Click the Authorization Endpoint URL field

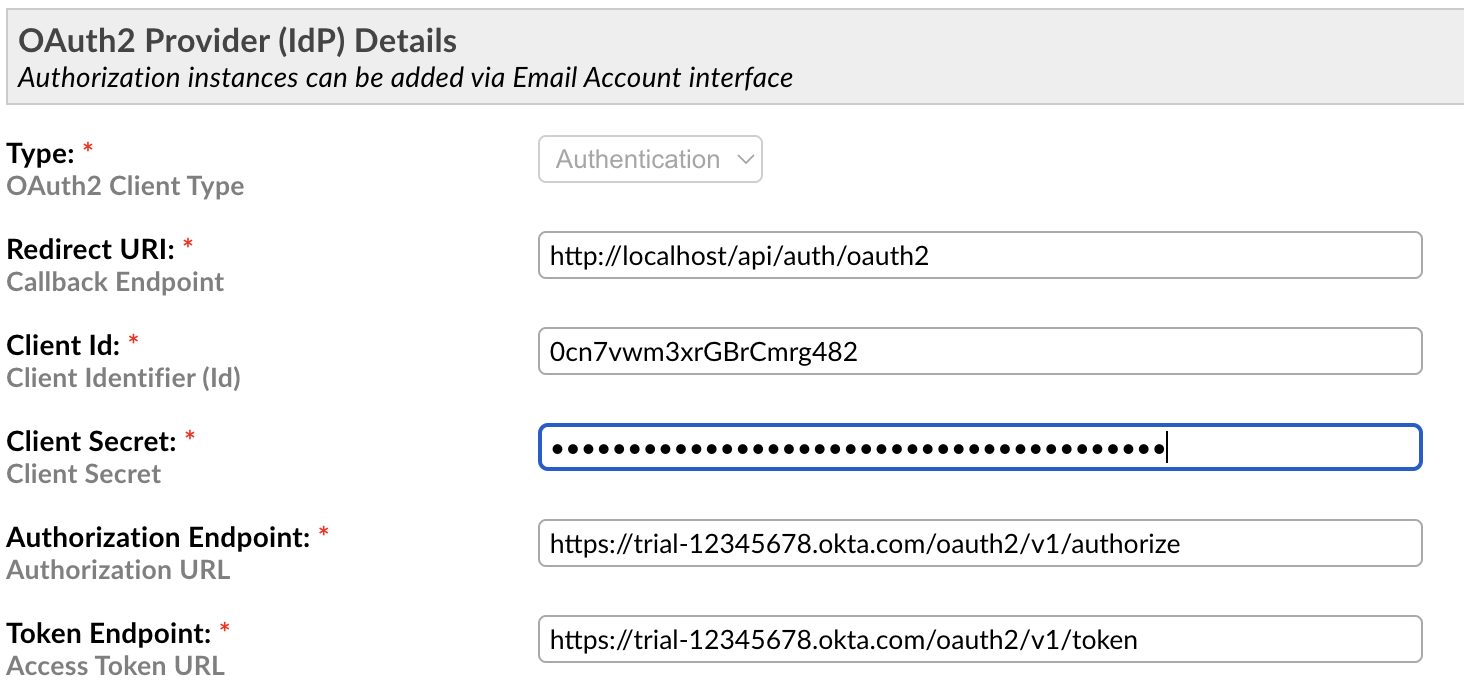[x=900, y=543]
